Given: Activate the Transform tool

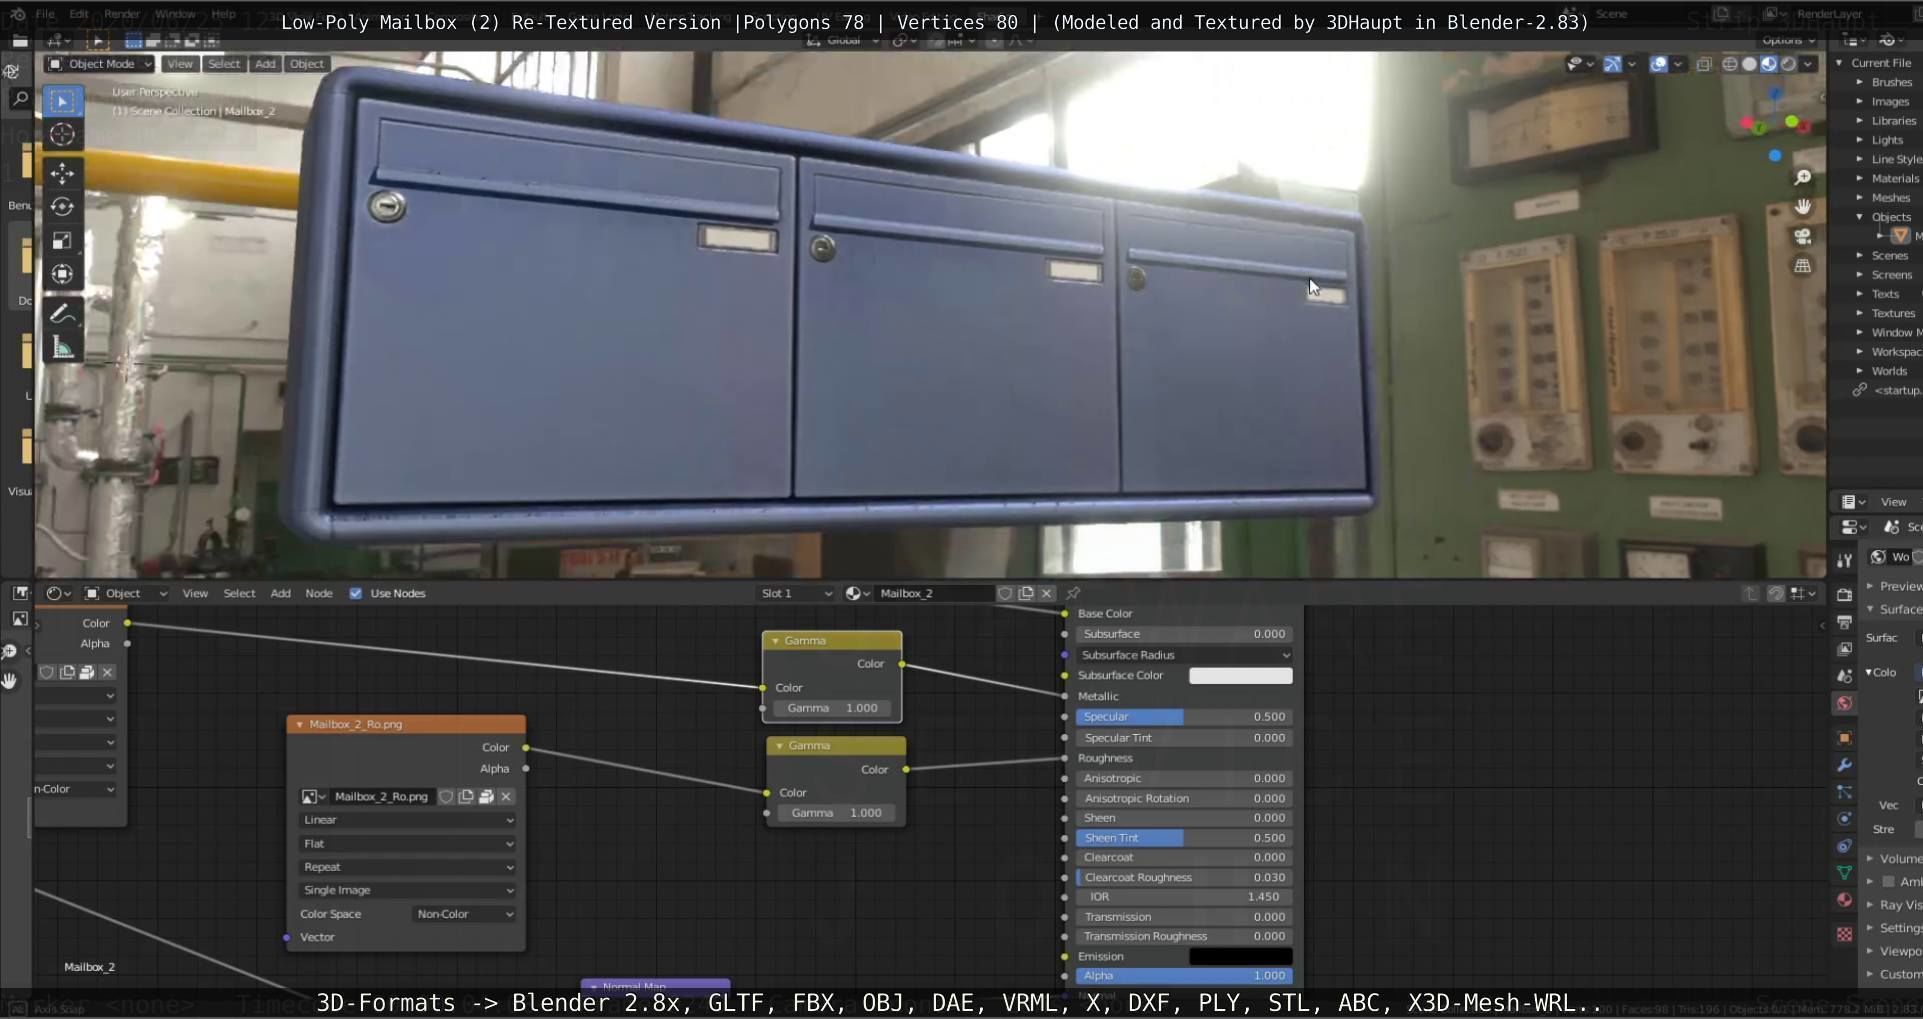Looking at the screenshot, I should (62, 273).
